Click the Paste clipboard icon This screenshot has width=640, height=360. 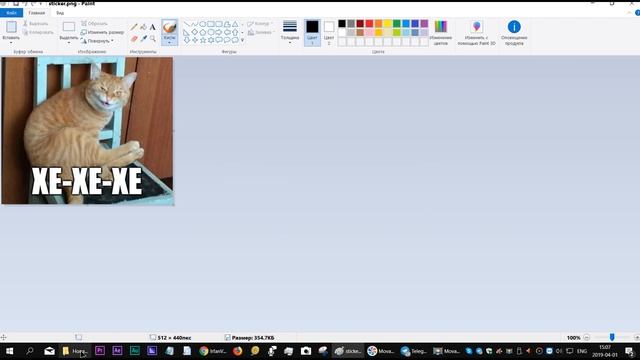[11, 27]
